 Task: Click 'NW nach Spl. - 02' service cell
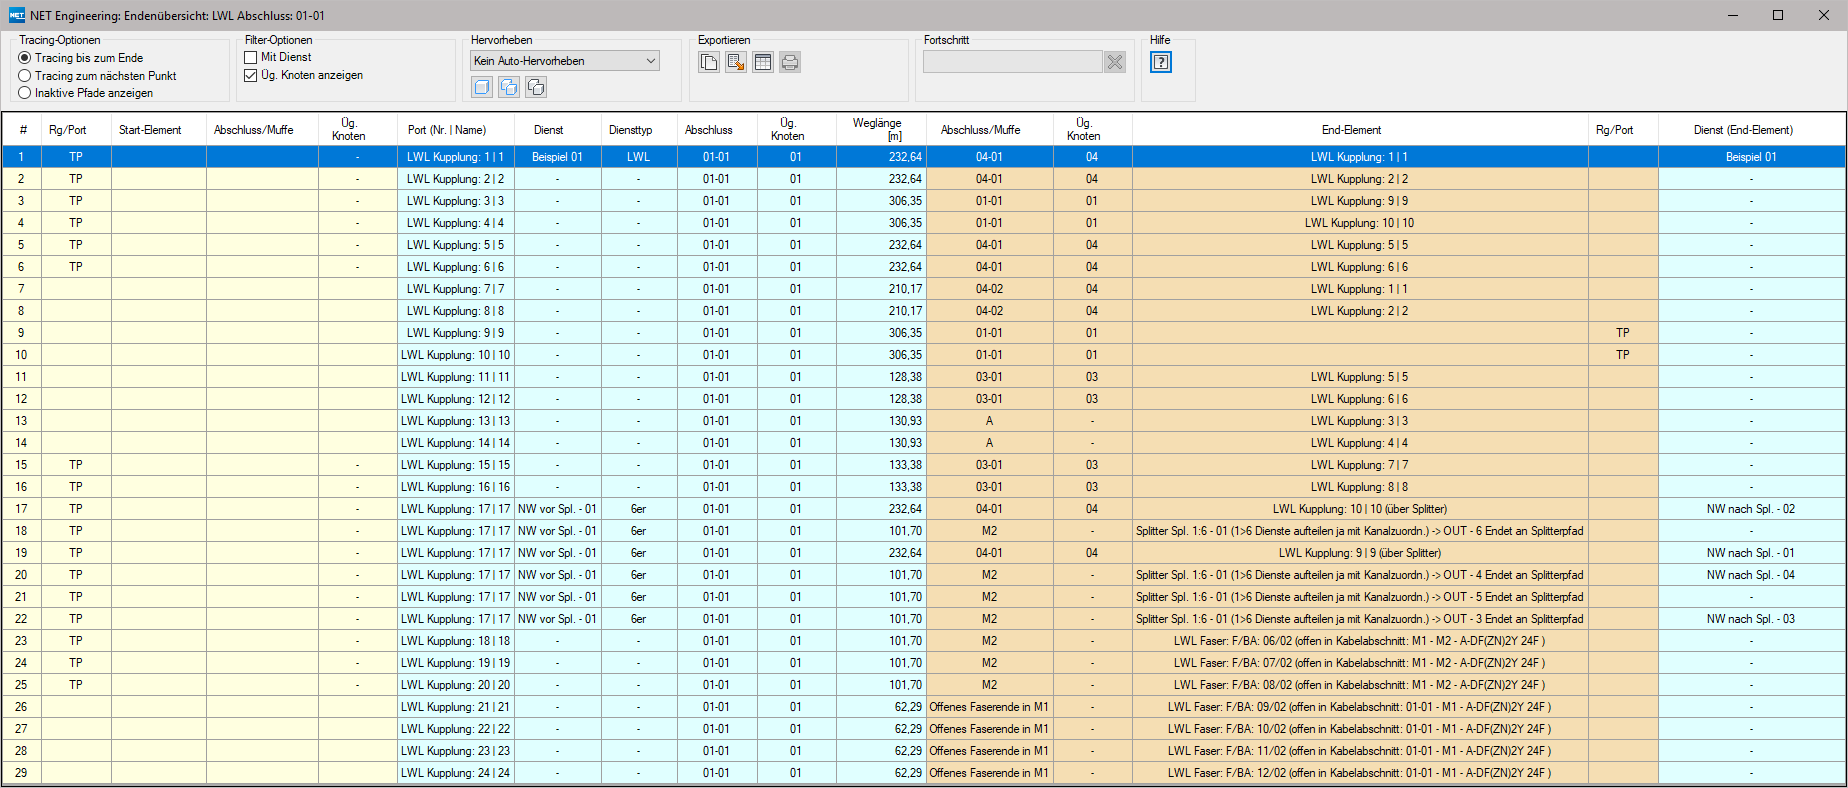pyautogui.click(x=1750, y=509)
